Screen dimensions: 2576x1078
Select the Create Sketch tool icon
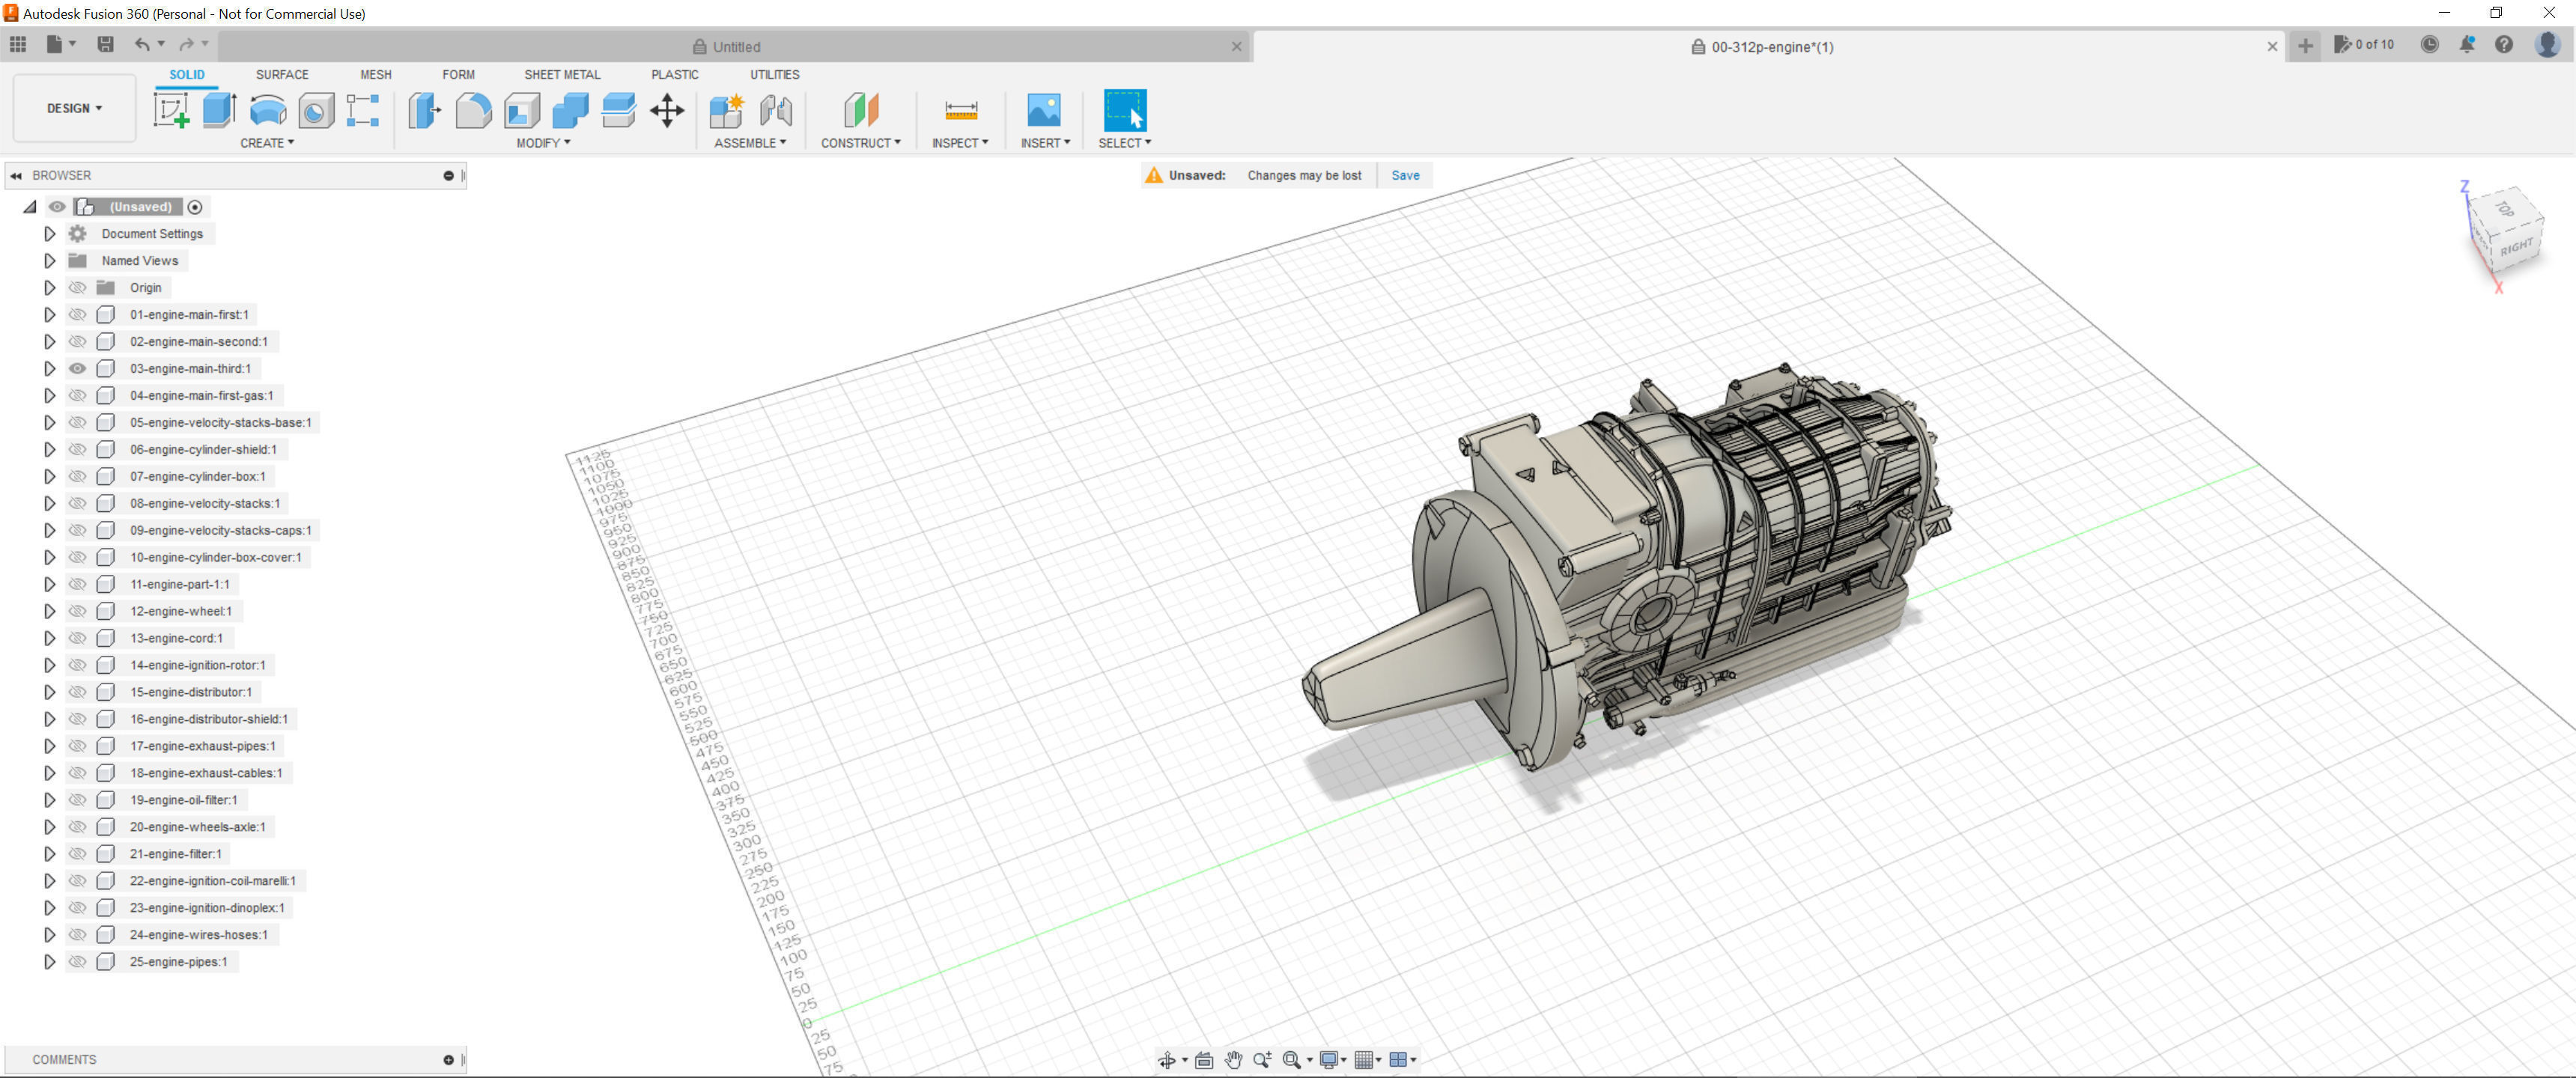(x=171, y=110)
